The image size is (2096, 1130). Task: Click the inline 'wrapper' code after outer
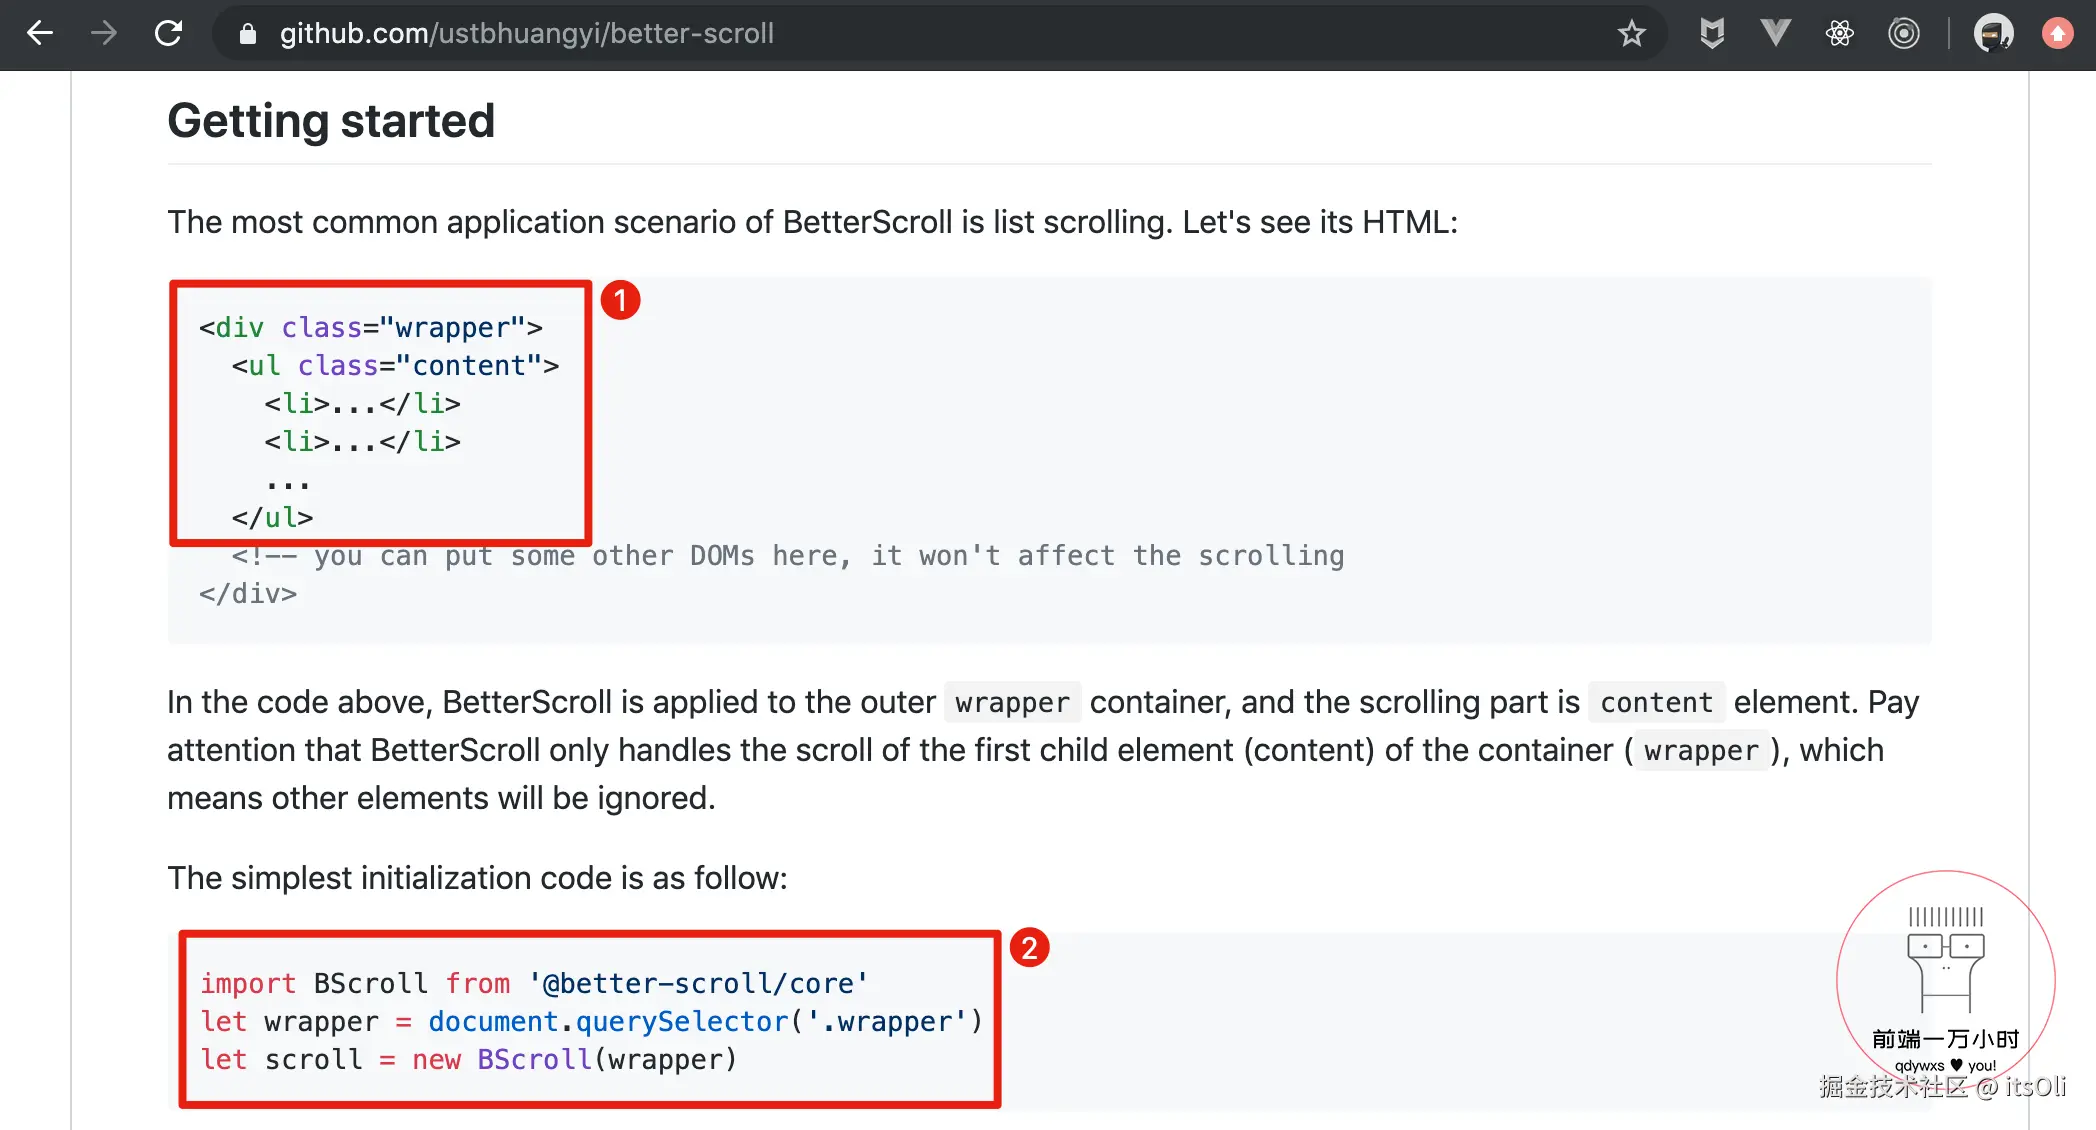[x=1012, y=703]
